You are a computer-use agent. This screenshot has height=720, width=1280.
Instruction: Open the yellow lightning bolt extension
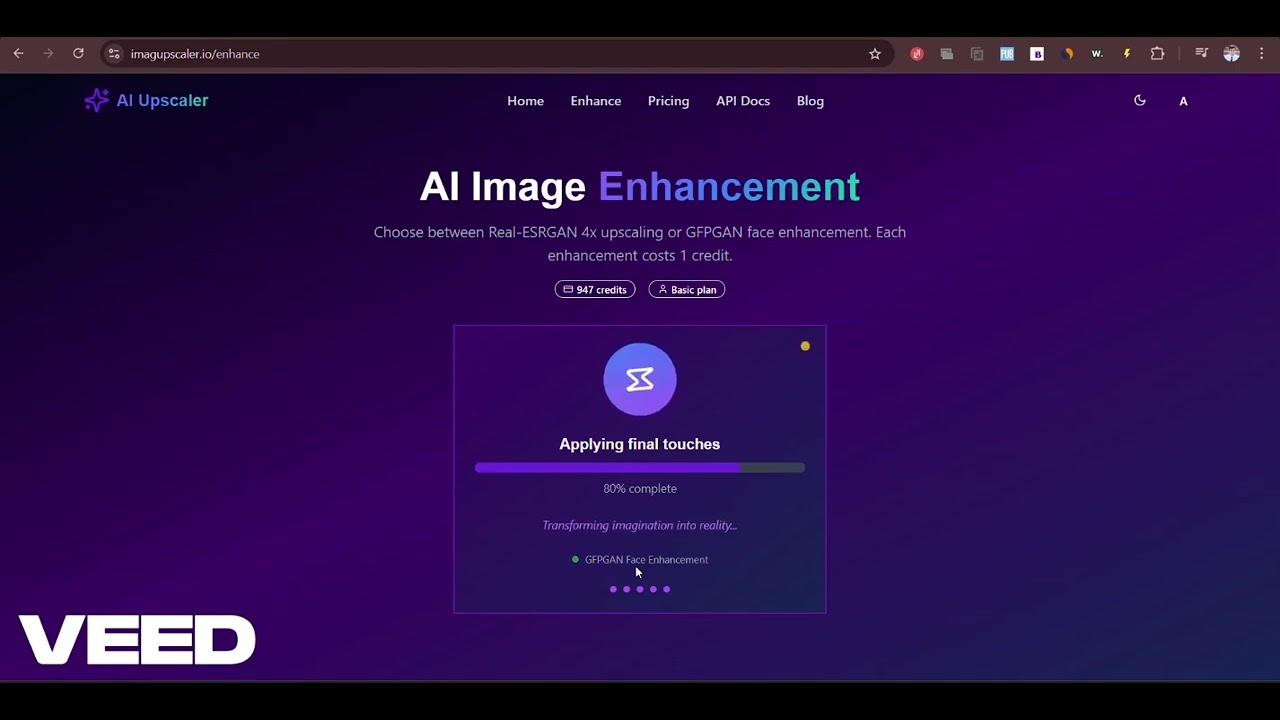pos(1127,54)
